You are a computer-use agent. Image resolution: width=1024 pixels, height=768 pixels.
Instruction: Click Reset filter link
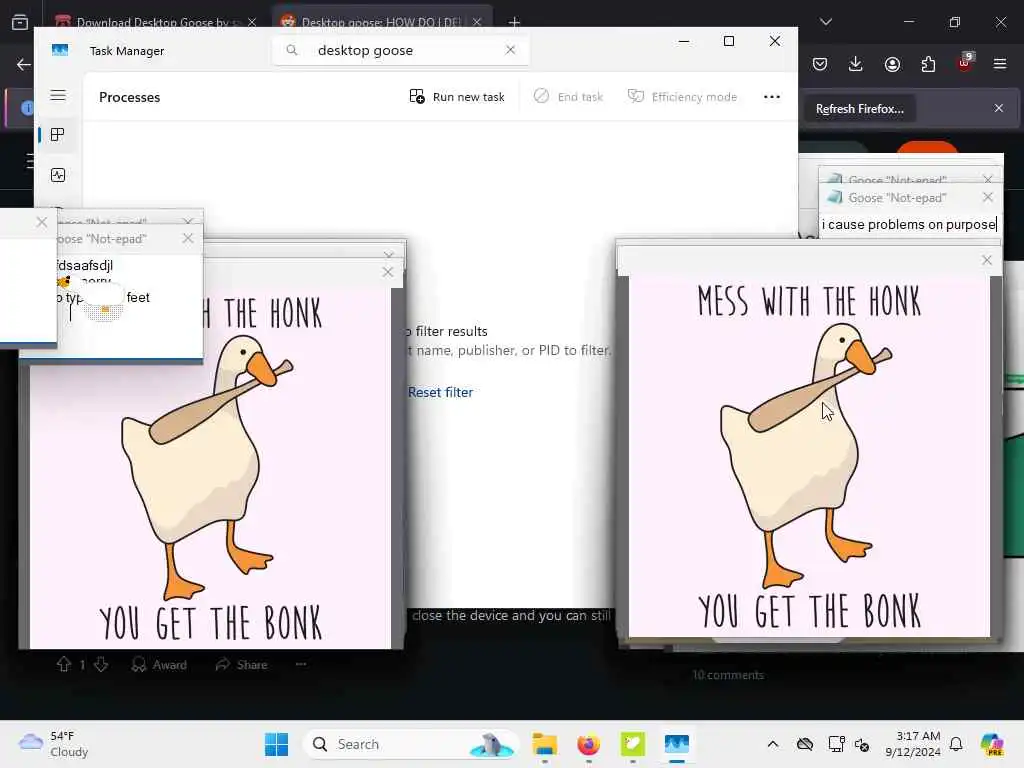(440, 392)
